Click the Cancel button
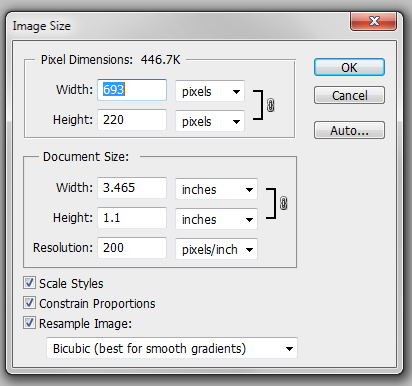The height and width of the screenshot is (386, 412). [349, 95]
